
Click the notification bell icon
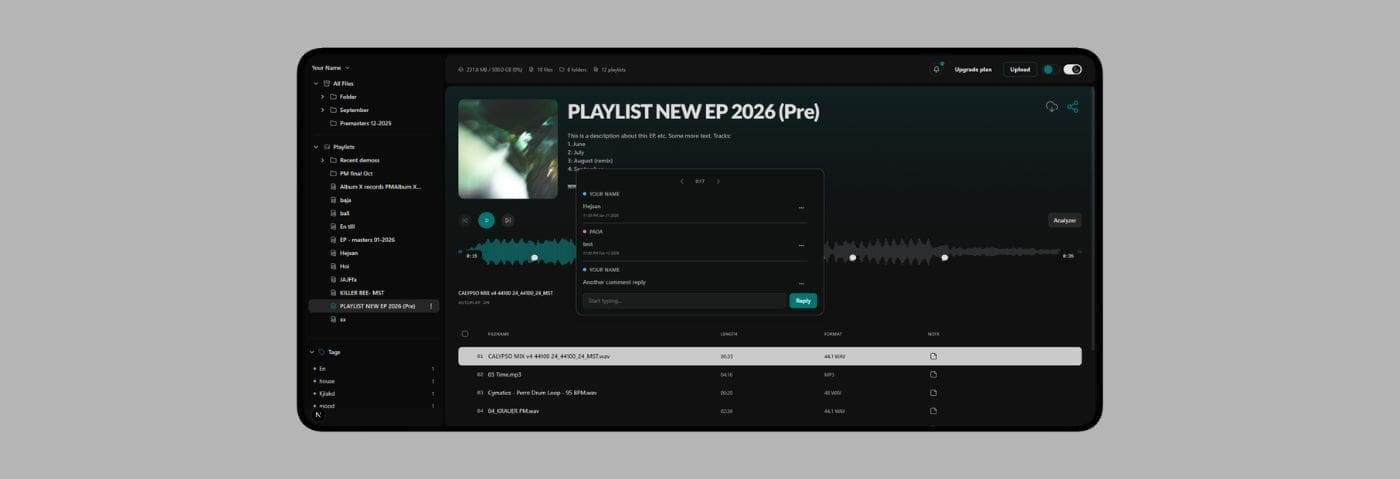pyautogui.click(x=936, y=70)
